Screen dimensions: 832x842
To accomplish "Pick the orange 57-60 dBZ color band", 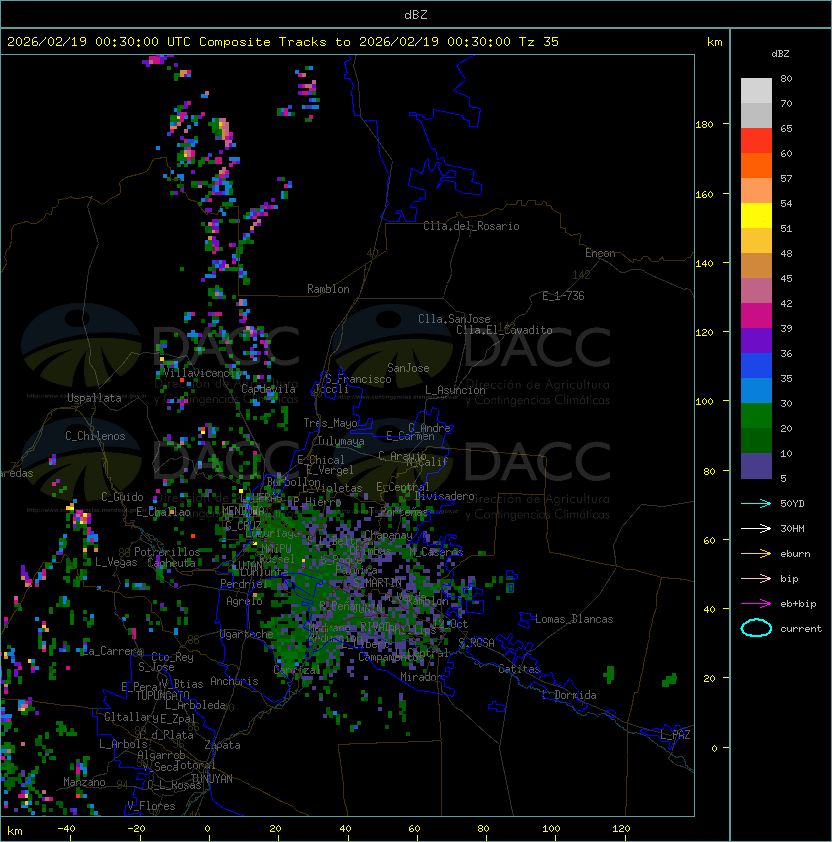I will pyautogui.click(x=756, y=166).
